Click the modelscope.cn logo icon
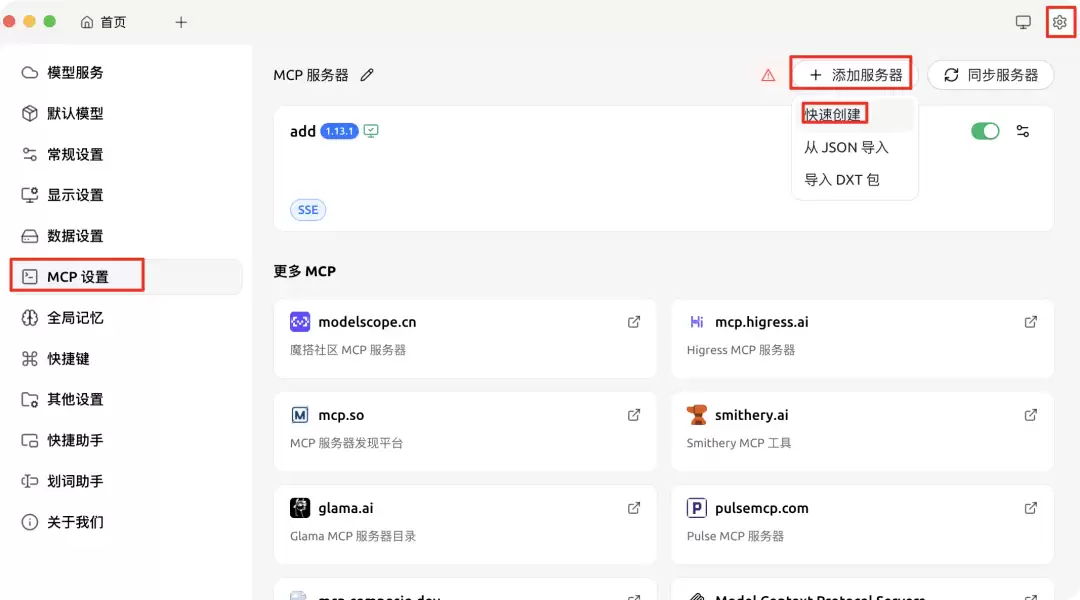The image size is (1080, 600). [300, 322]
